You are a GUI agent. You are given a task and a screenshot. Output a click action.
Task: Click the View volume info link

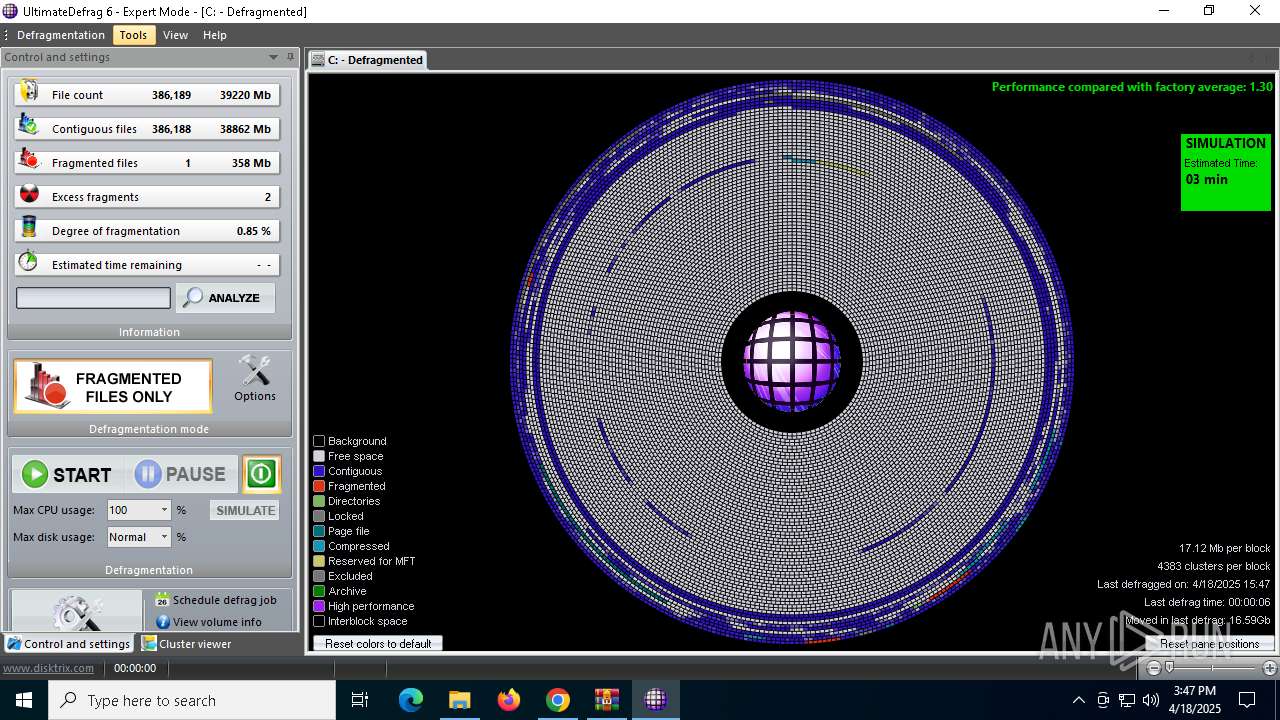[x=217, y=622]
